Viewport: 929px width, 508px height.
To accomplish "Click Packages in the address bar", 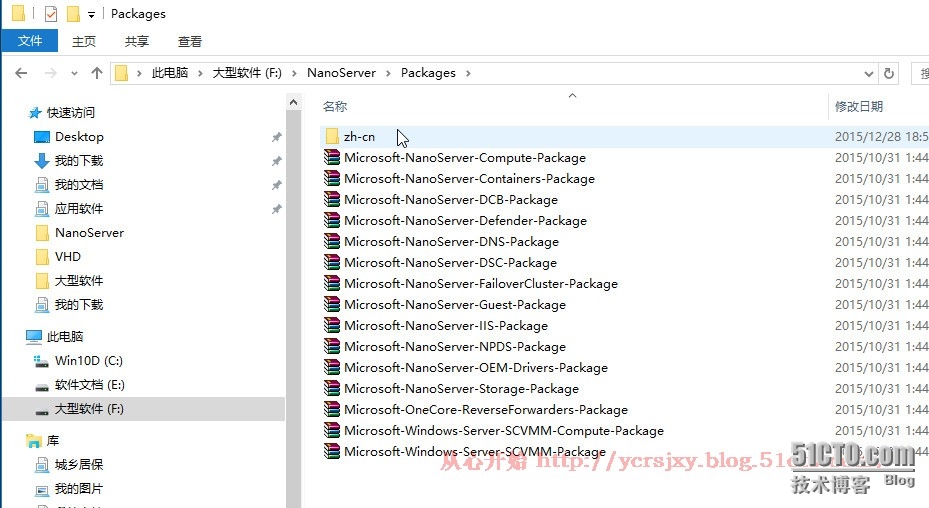I will pyautogui.click(x=428, y=73).
